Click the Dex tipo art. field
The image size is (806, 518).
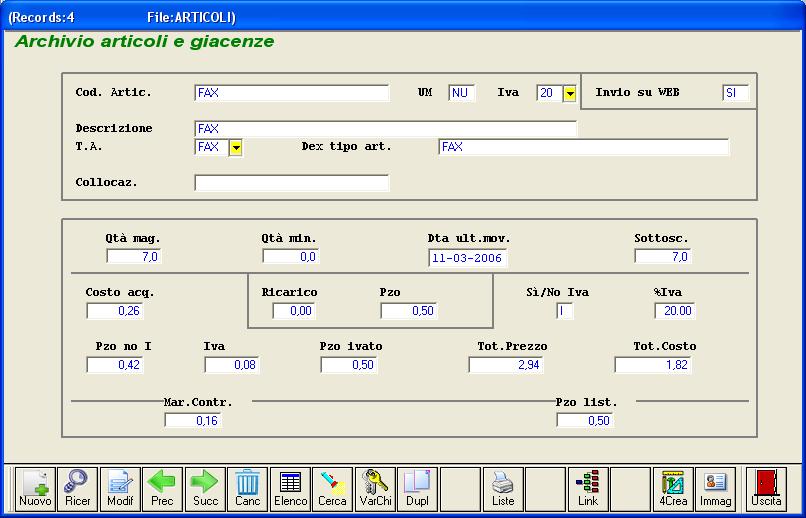click(583, 147)
